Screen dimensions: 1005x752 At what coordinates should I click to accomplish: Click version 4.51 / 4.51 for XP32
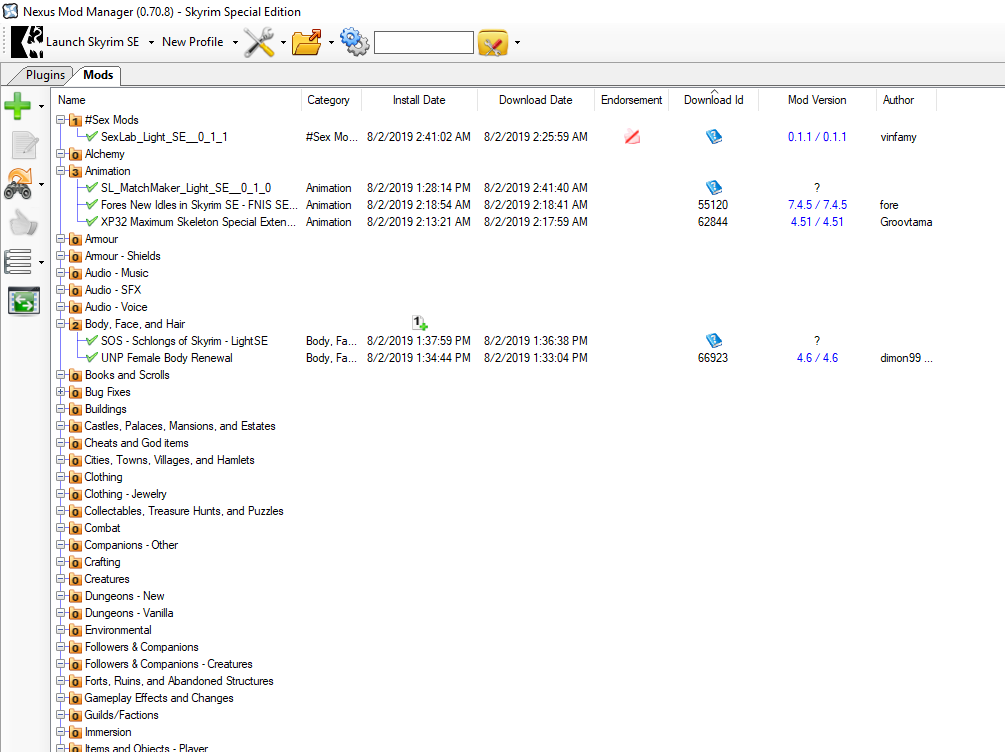click(x=817, y=222)
